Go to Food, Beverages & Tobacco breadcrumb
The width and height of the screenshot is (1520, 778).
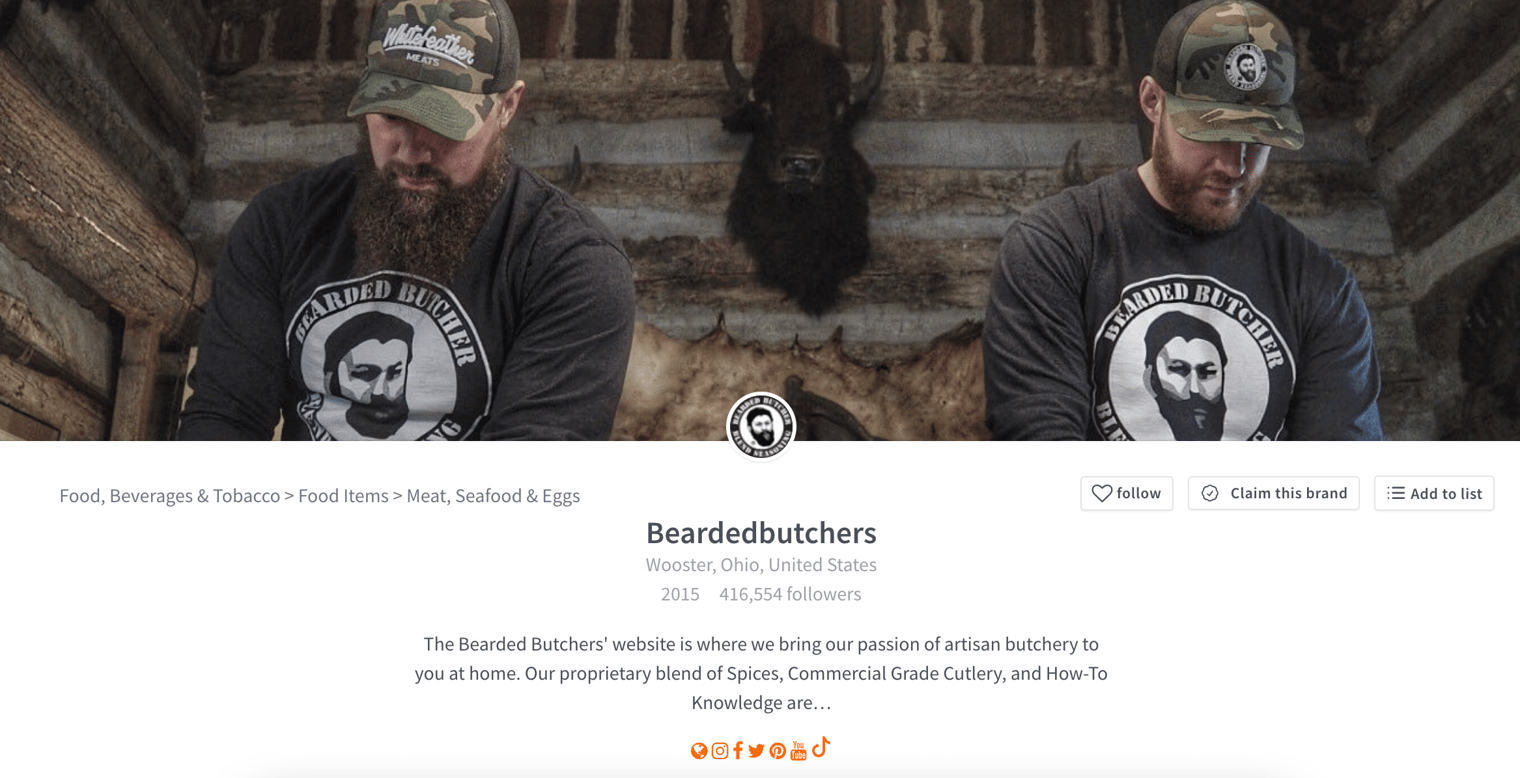[170, 496]
